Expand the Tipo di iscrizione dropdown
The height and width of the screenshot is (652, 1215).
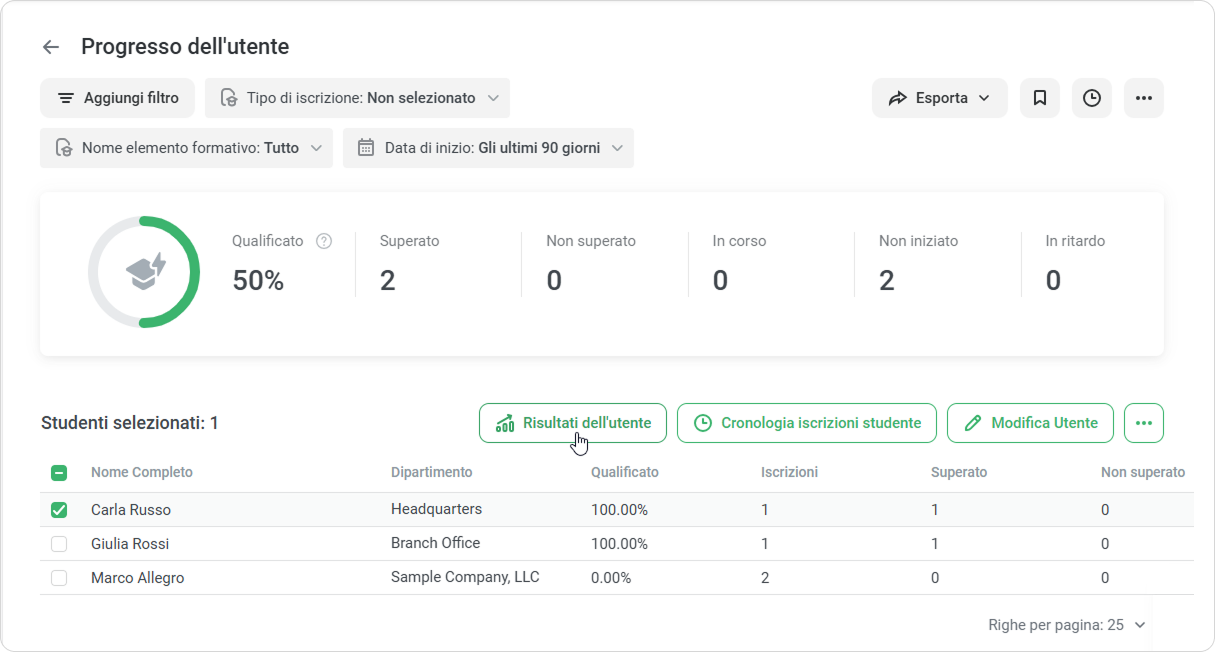[x=358, y=98]
